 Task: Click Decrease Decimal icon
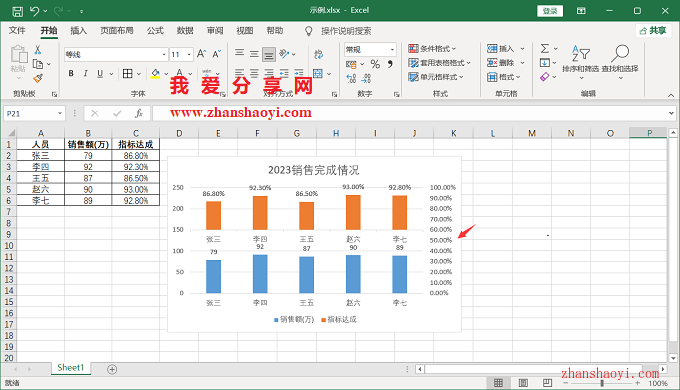pos(366,78)
